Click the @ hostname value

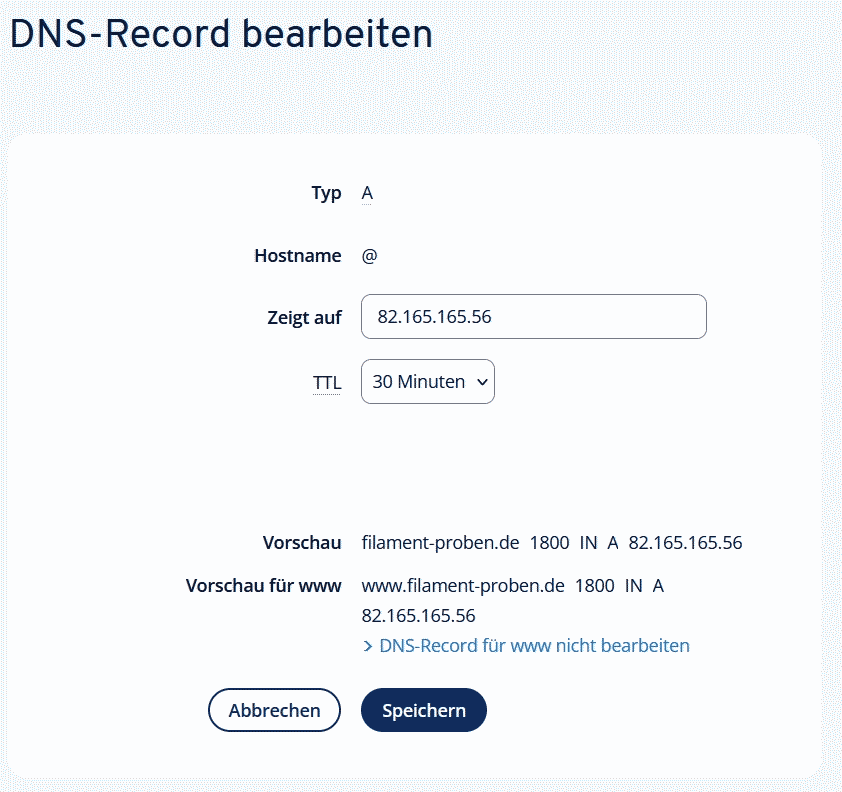coord(370,256)
